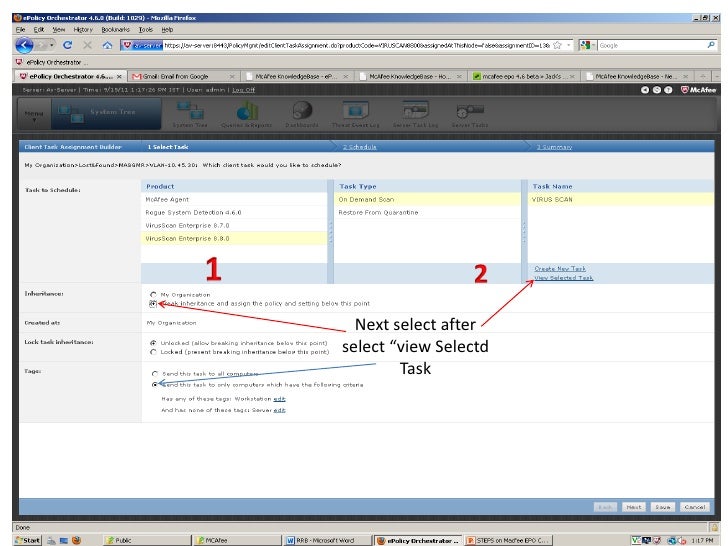This screenshot has width=728, height=546.
Task: Bookmark the page with the star icon
Action: pyautogui.click(x=557, y=45)
